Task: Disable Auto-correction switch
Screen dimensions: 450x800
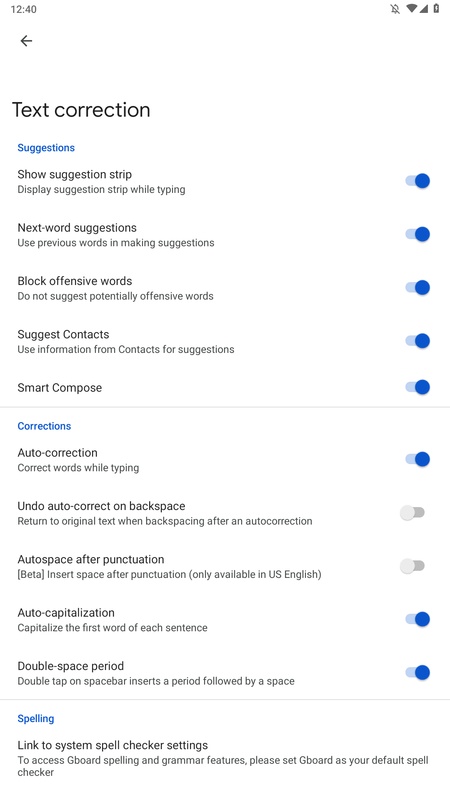Action: [x=418, y=459]
